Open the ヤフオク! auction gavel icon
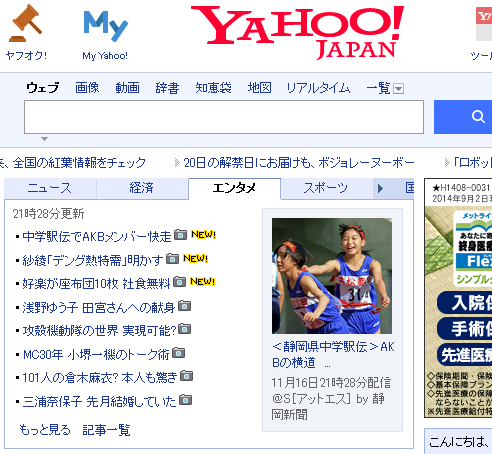The image size is (492, 454). tap(26, 23)
